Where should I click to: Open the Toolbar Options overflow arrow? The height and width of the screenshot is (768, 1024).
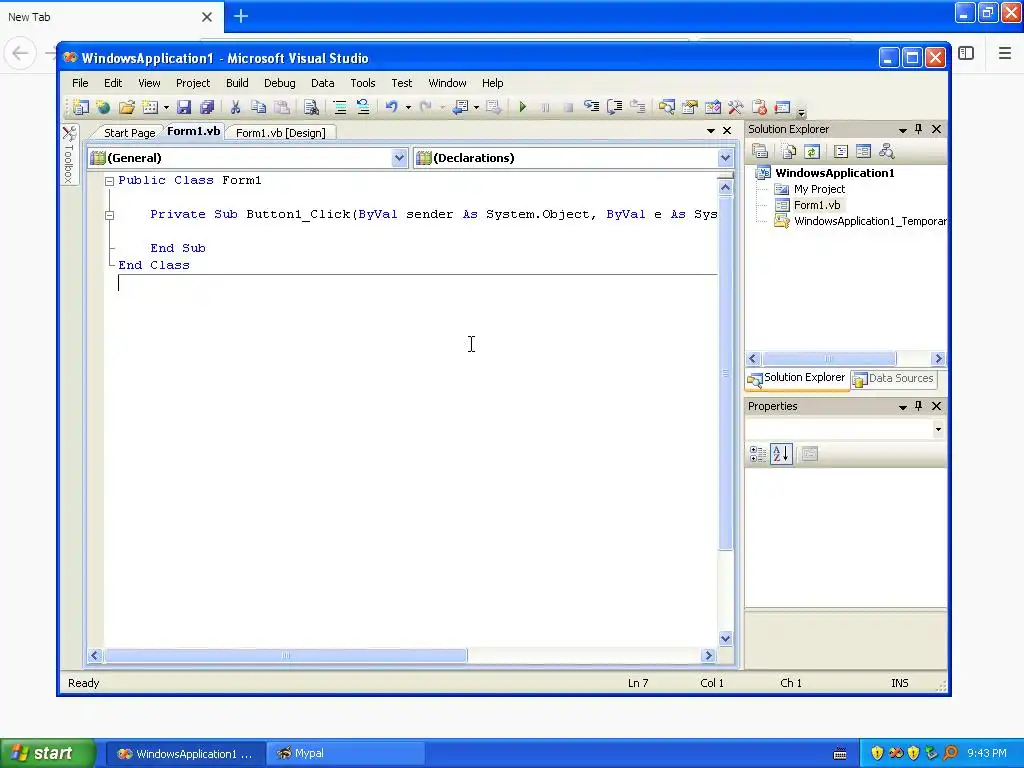coord(801,112)
